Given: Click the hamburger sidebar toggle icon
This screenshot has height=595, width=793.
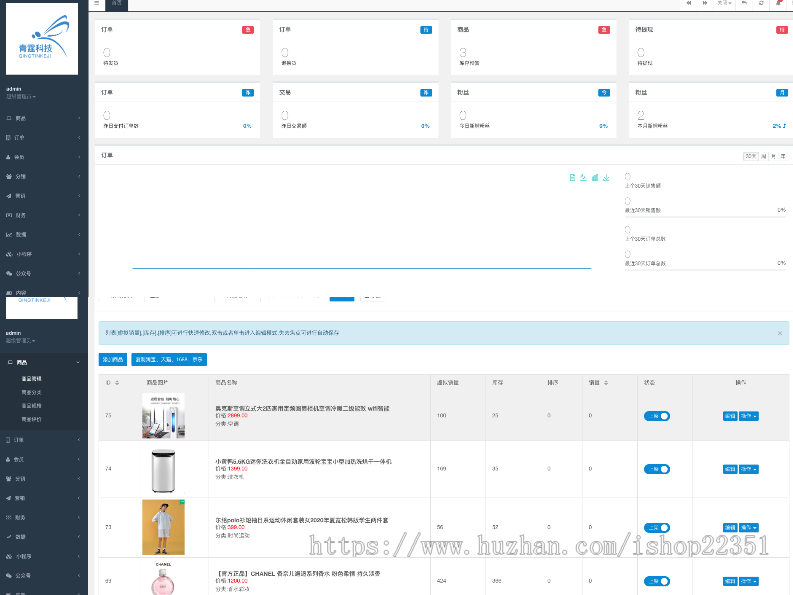Looking at the screenshot, I should pyautogui.click(x=96, y=4).
